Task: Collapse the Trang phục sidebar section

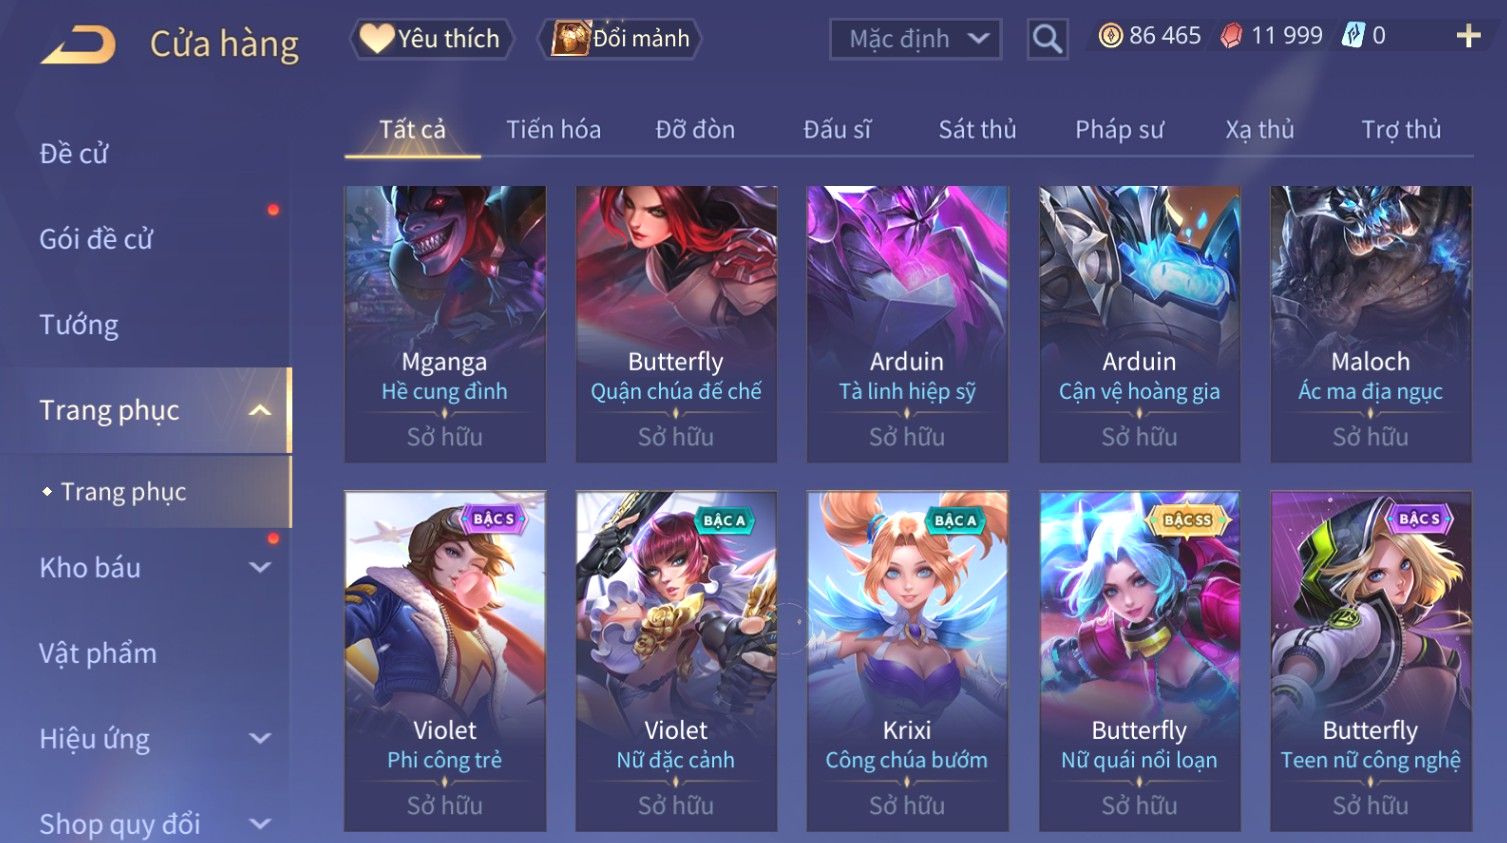Action: [260, 410]
